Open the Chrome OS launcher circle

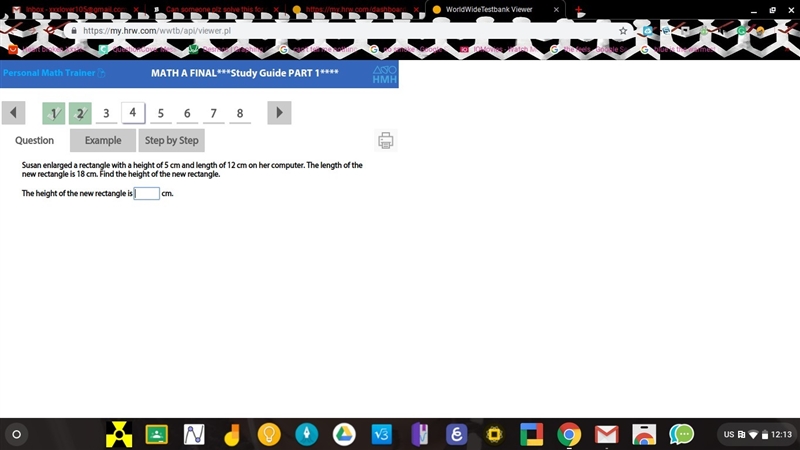pos(16,435)
